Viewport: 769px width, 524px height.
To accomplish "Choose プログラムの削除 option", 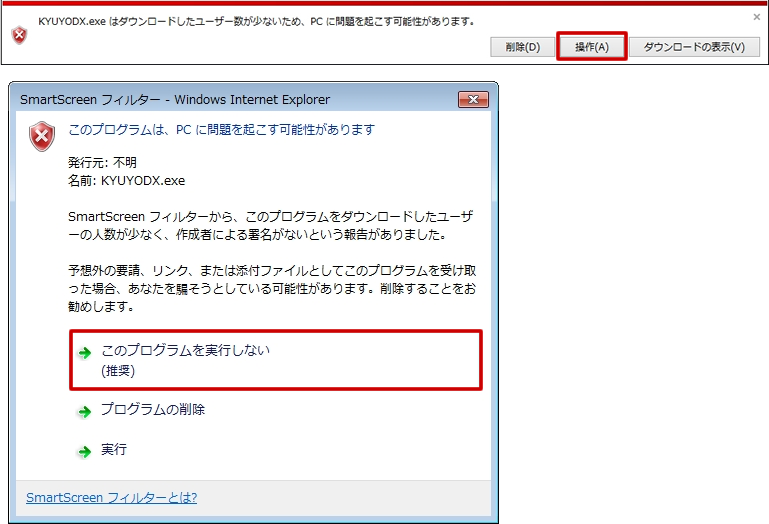I will (153, 409).
